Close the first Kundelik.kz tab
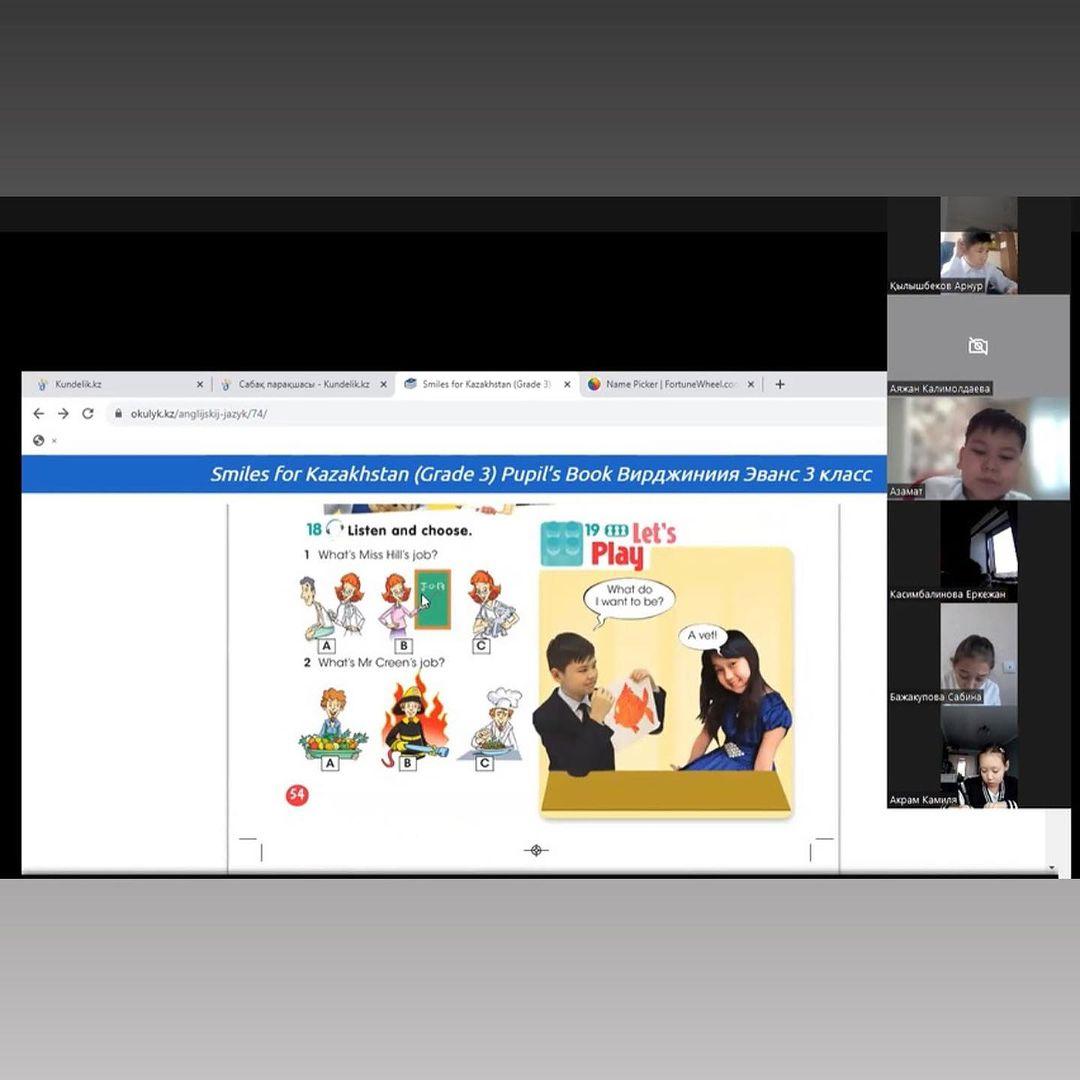The image size is (1080, 1080). pyautogui.click(x=200, y=384)
